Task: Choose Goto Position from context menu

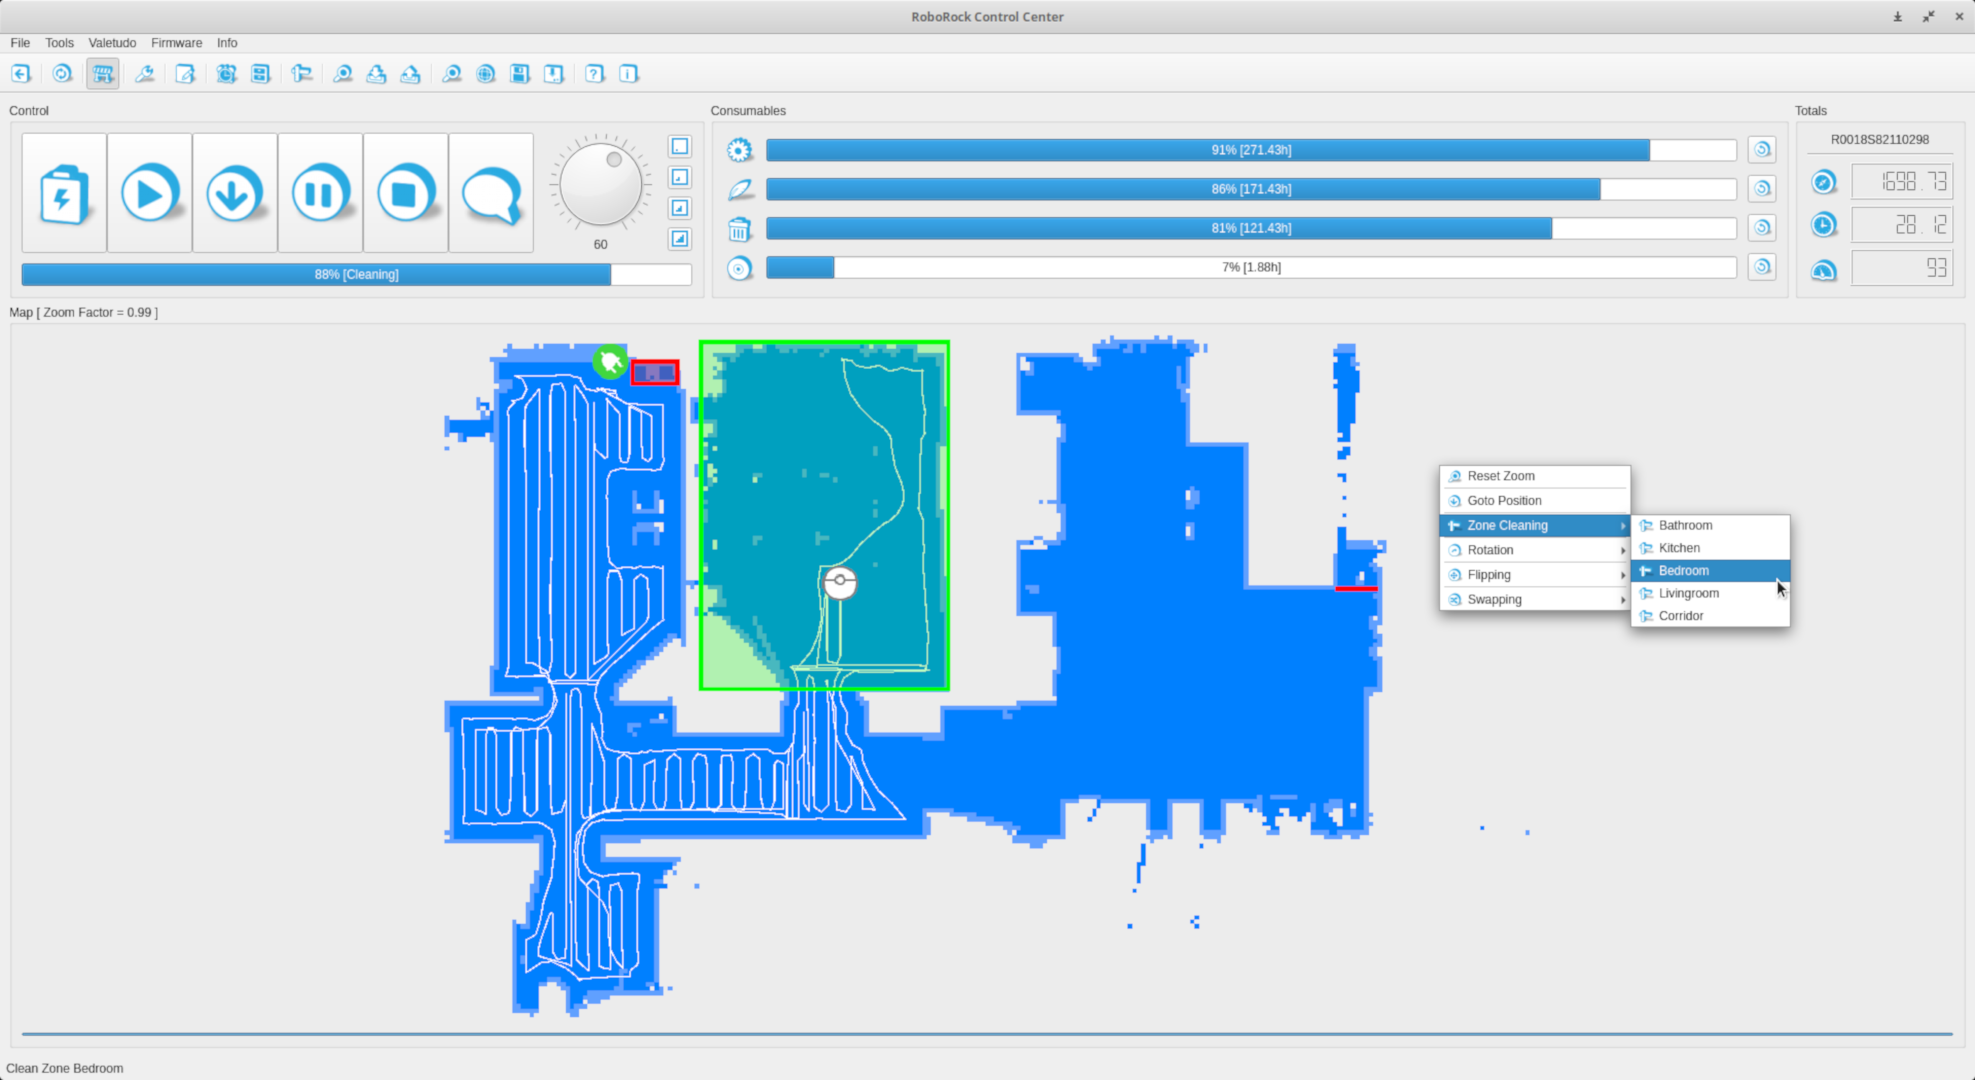Action: pos(1504,501)
